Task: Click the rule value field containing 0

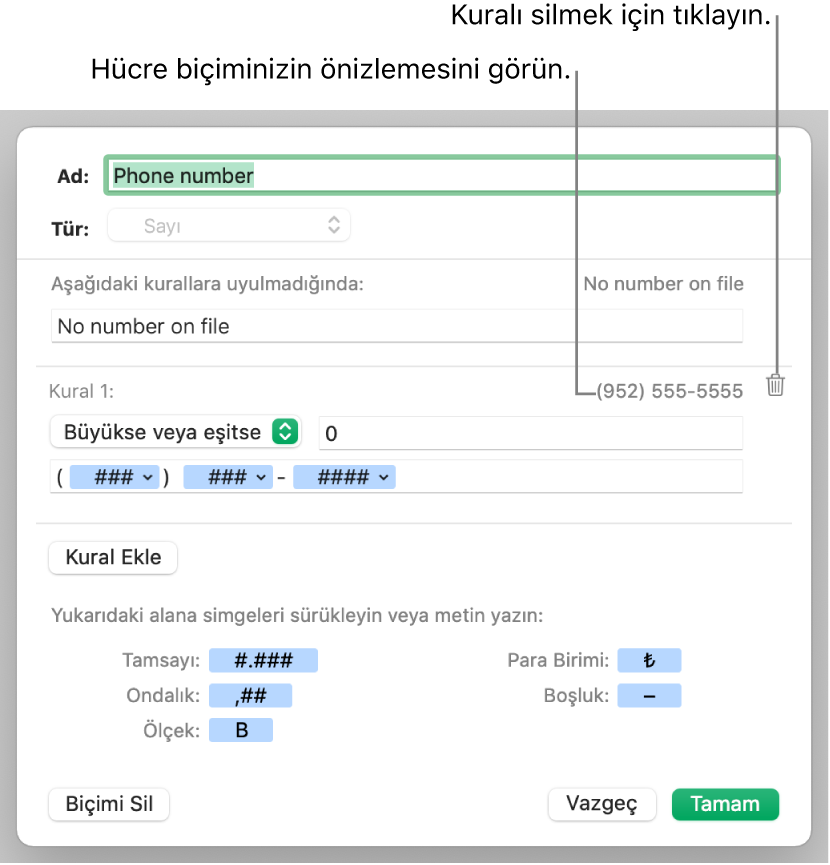Action: click(x=531, y=433)
